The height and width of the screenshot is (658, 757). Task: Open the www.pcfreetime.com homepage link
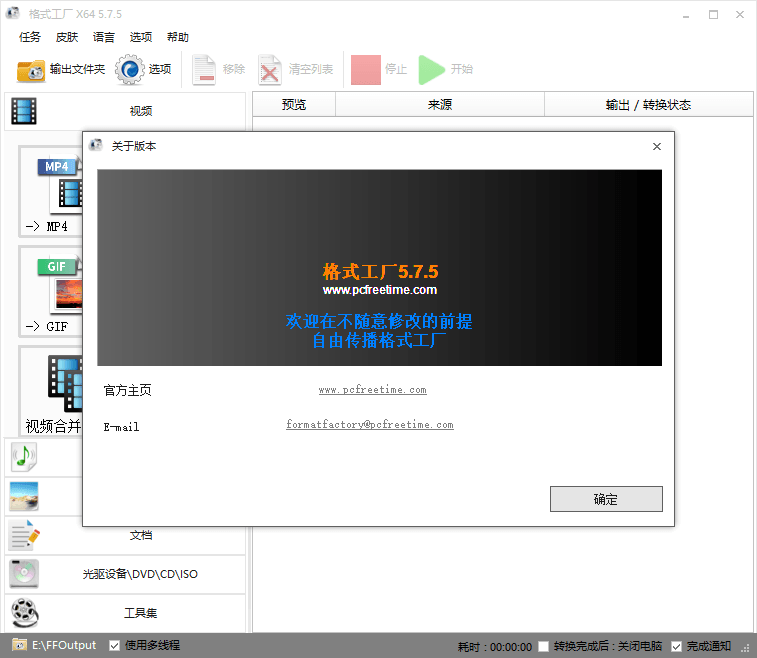tap(372, 390)
